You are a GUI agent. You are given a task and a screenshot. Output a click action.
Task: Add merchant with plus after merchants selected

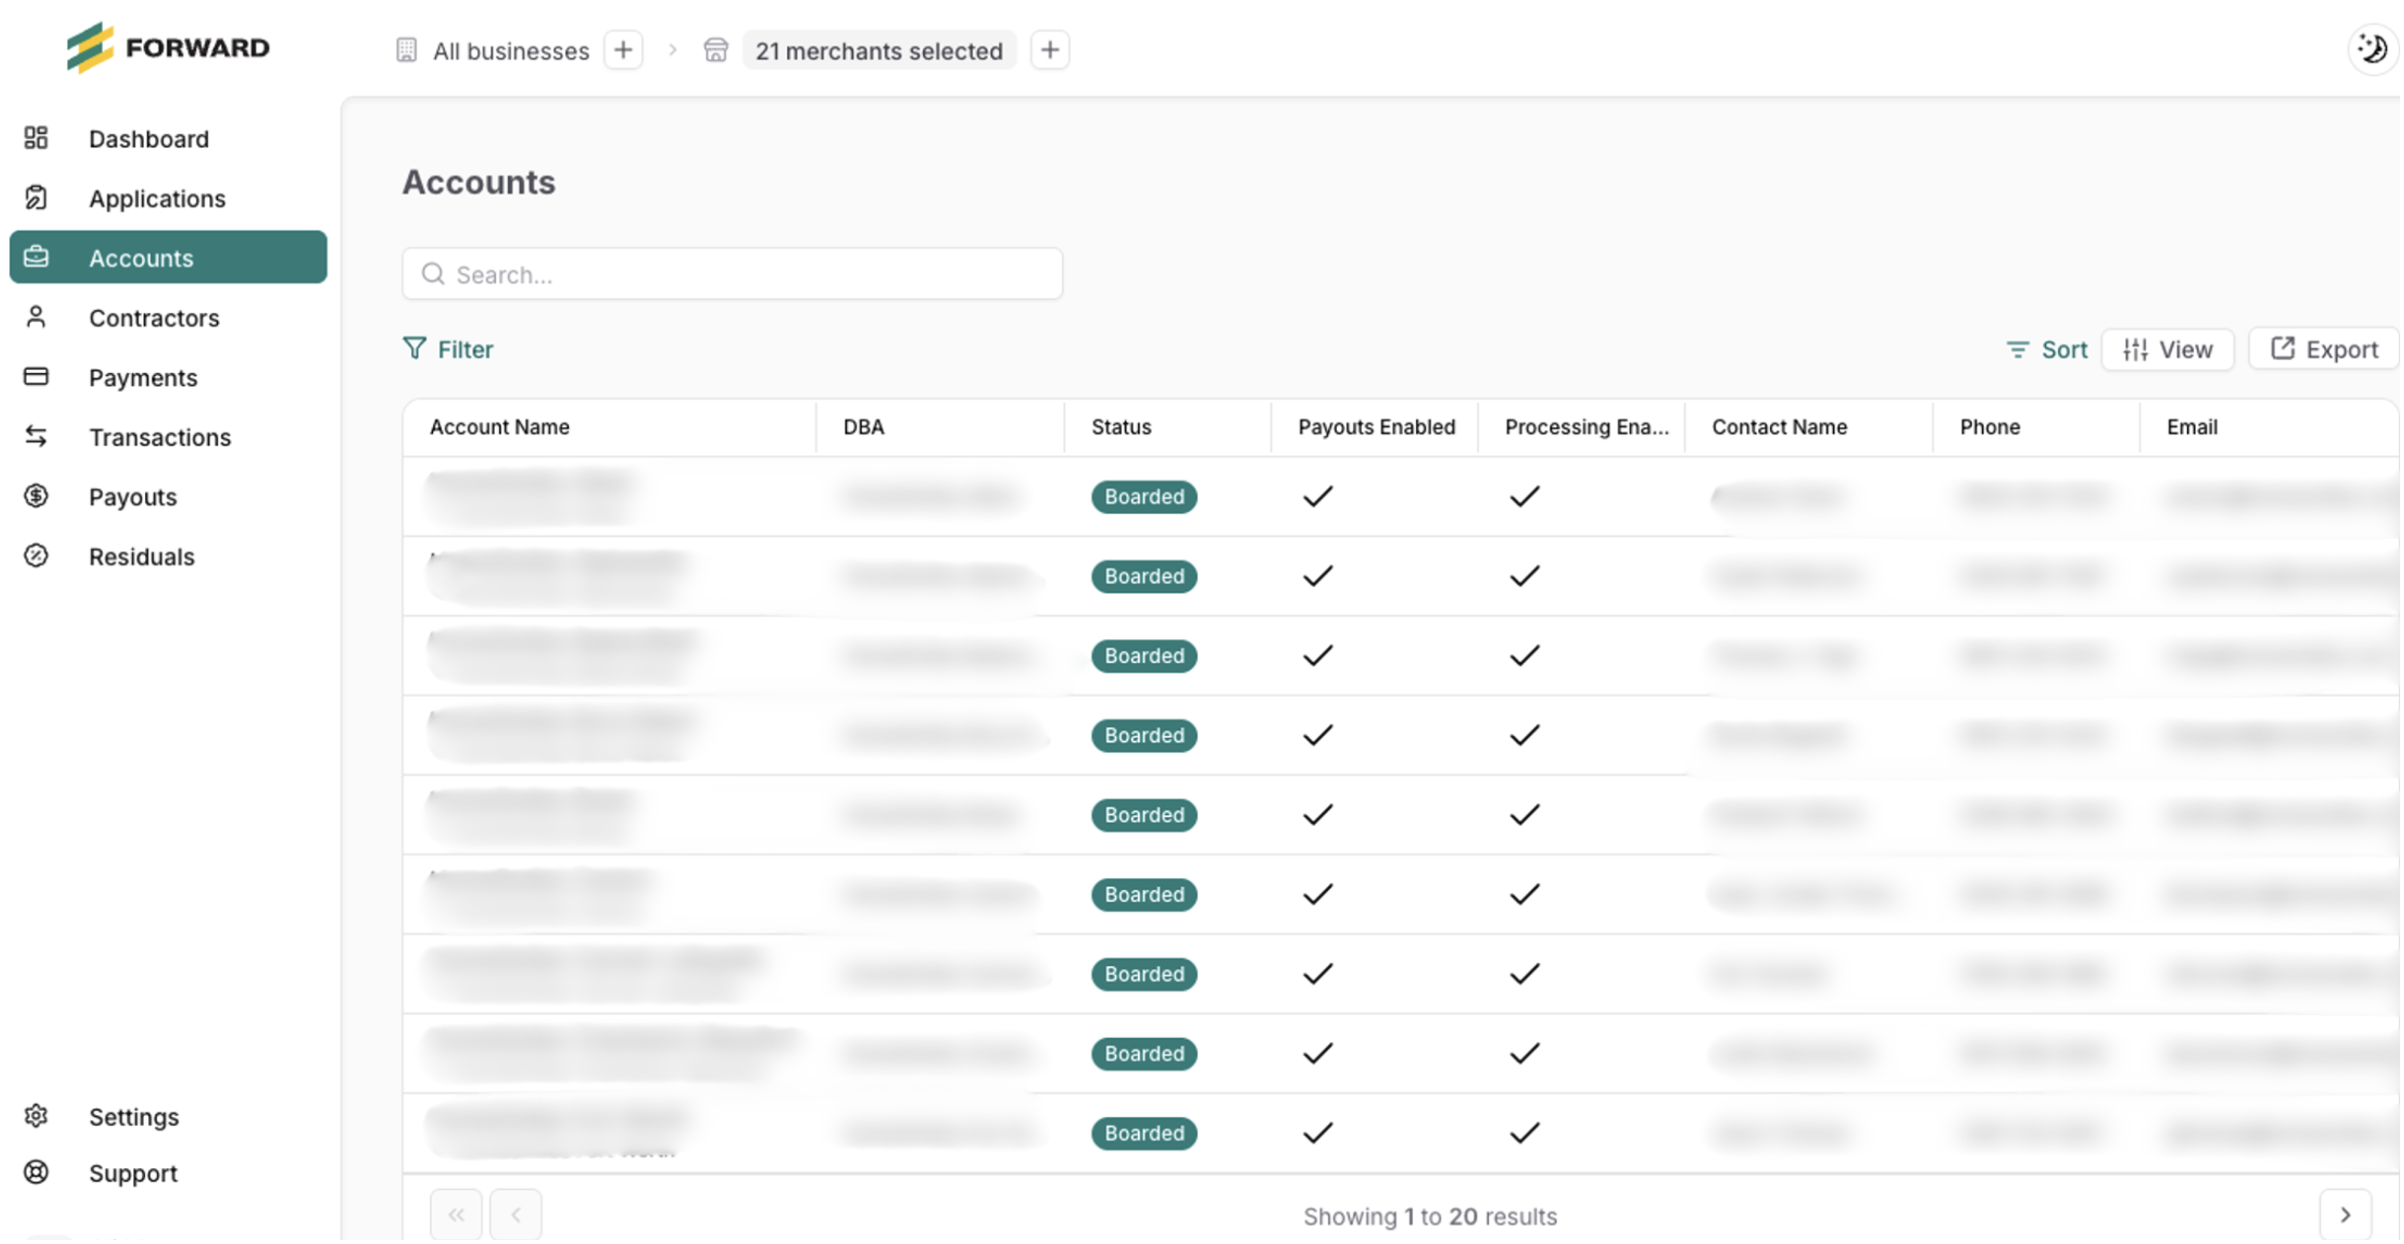coord(1049,50)
